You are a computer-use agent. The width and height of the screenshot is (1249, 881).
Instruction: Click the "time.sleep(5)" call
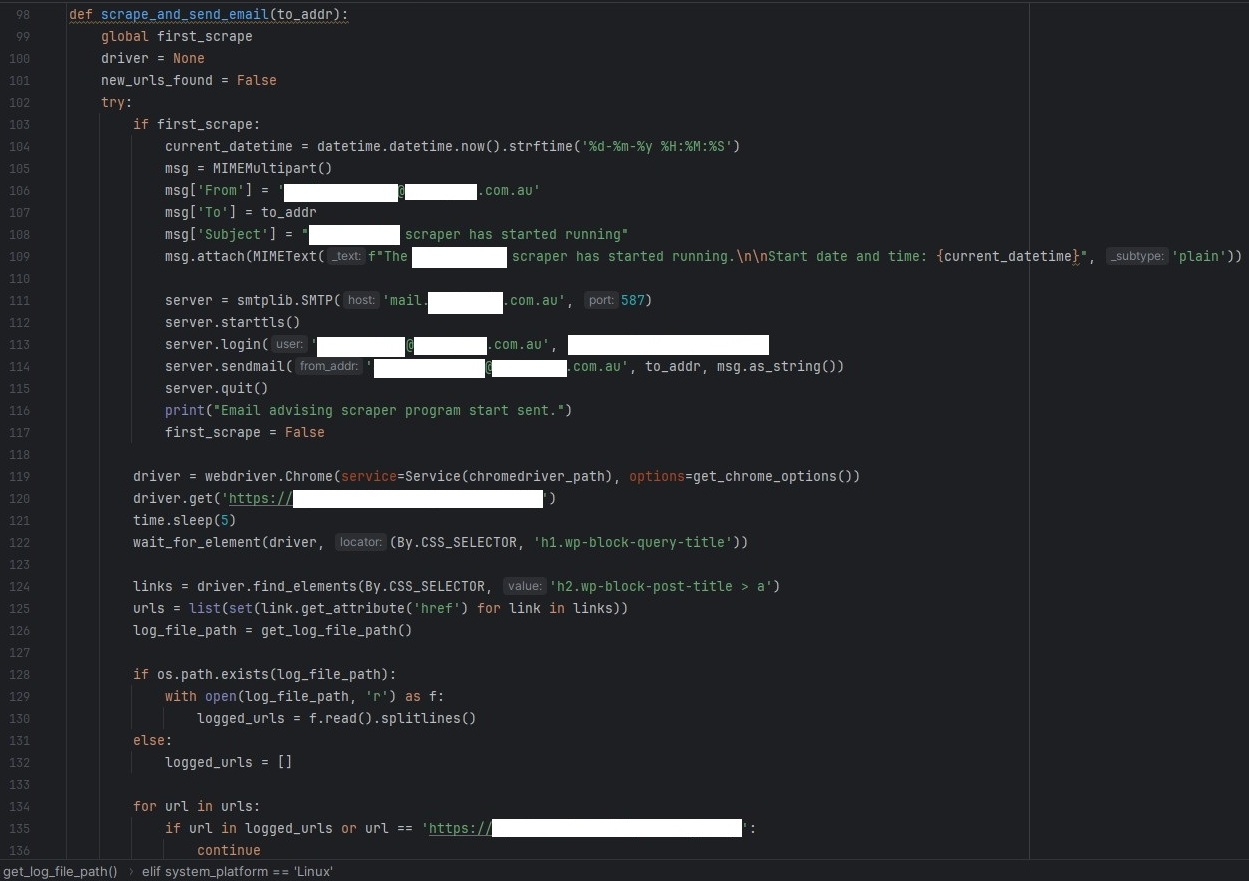coord(184,520)
